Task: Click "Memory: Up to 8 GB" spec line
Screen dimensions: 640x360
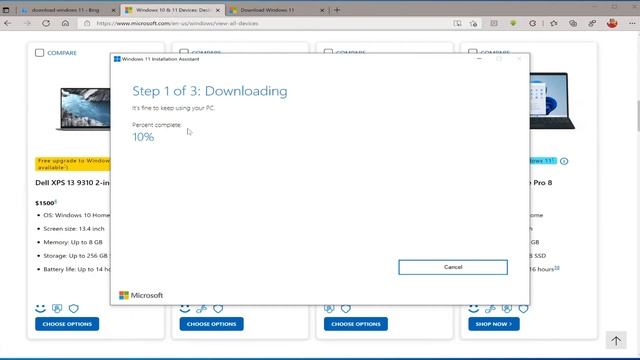Action: 73,242
